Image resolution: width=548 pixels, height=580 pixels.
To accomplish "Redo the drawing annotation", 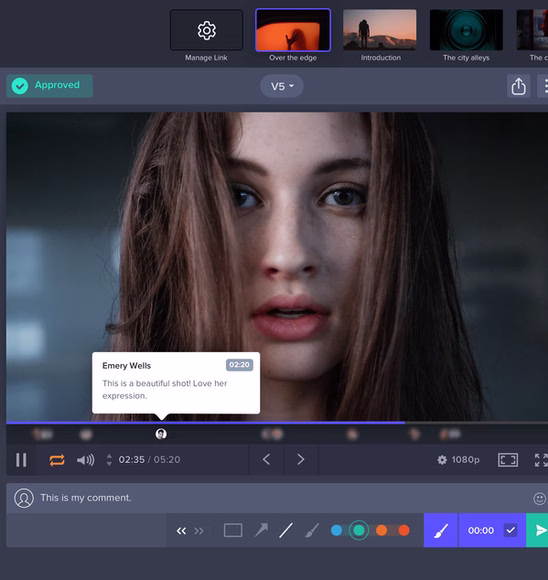I will click(x=199, y=531).
